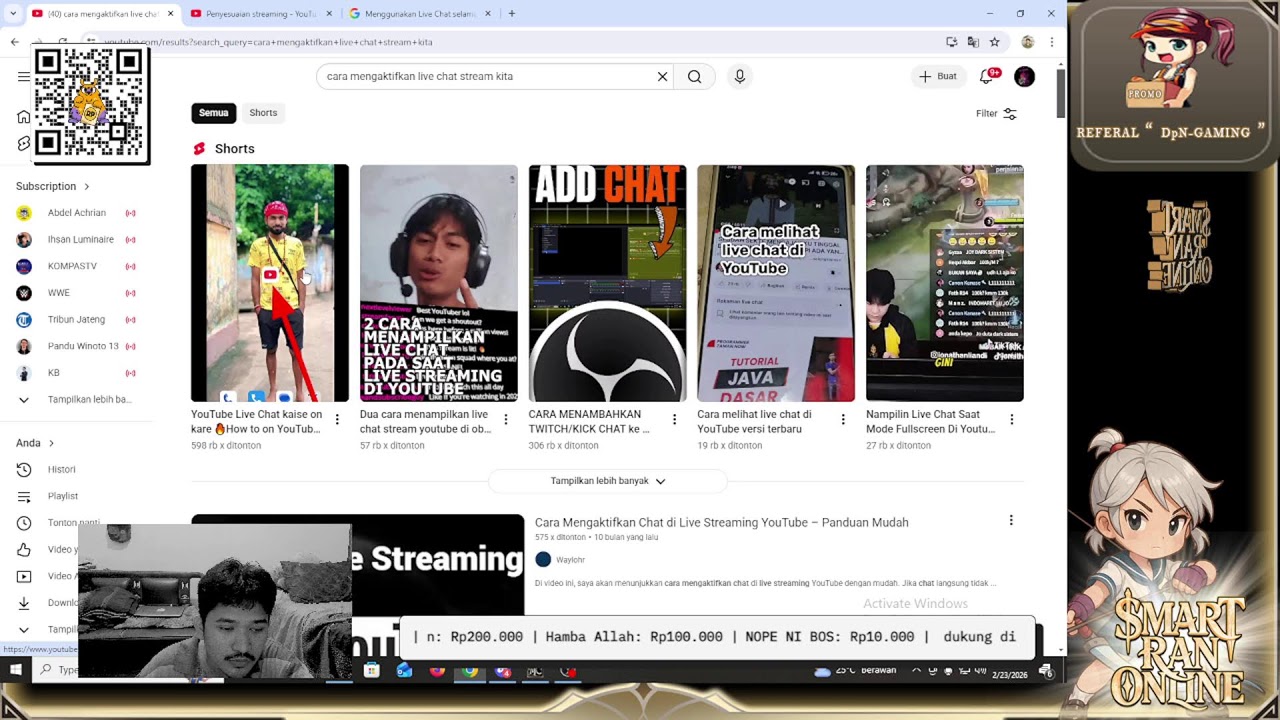Expand Shorts with 'Tampilkan lebih banyak'
This screenshot has width=1280, height=720.
(608, 481)
